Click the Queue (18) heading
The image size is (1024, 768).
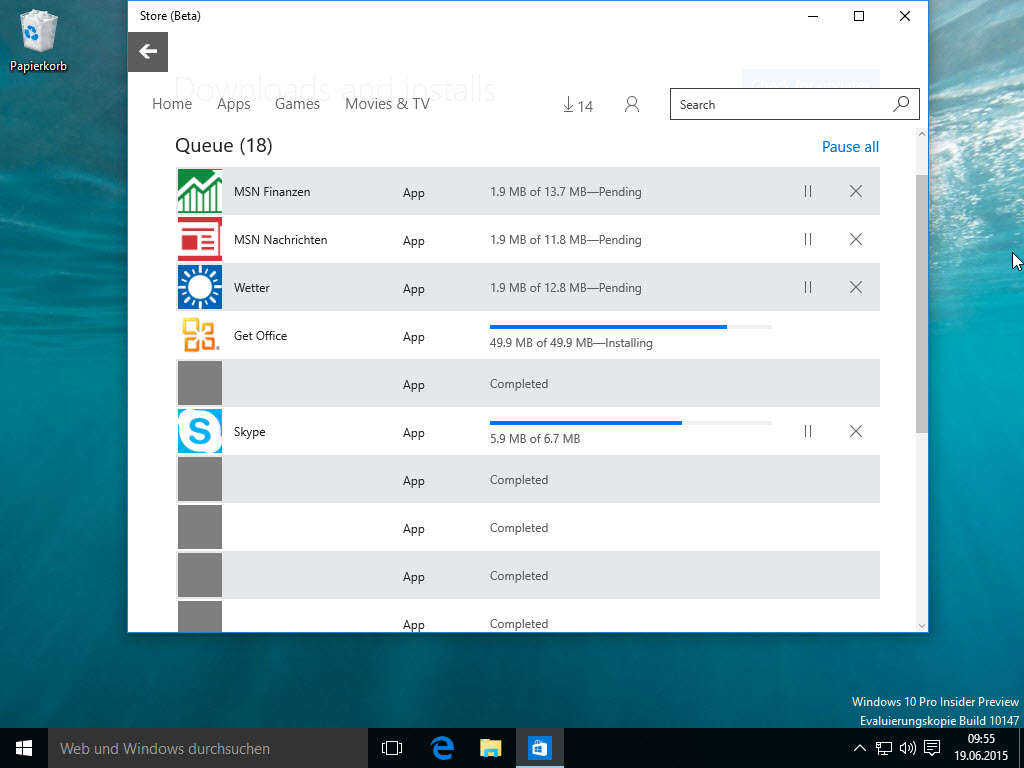pos(223,145)
